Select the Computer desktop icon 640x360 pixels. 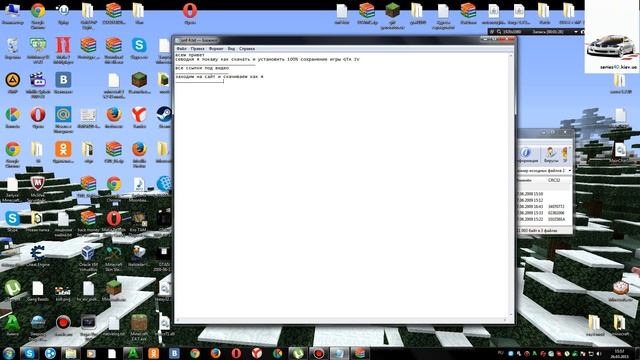click(x=13, y=13)
